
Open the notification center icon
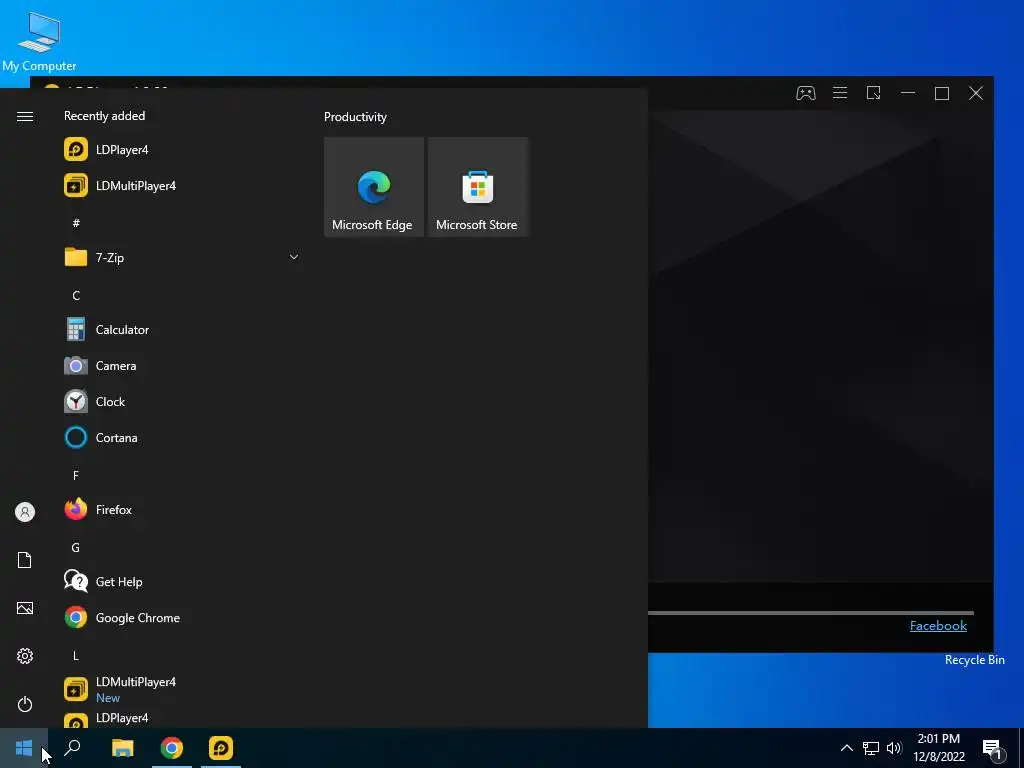[993, 748]
